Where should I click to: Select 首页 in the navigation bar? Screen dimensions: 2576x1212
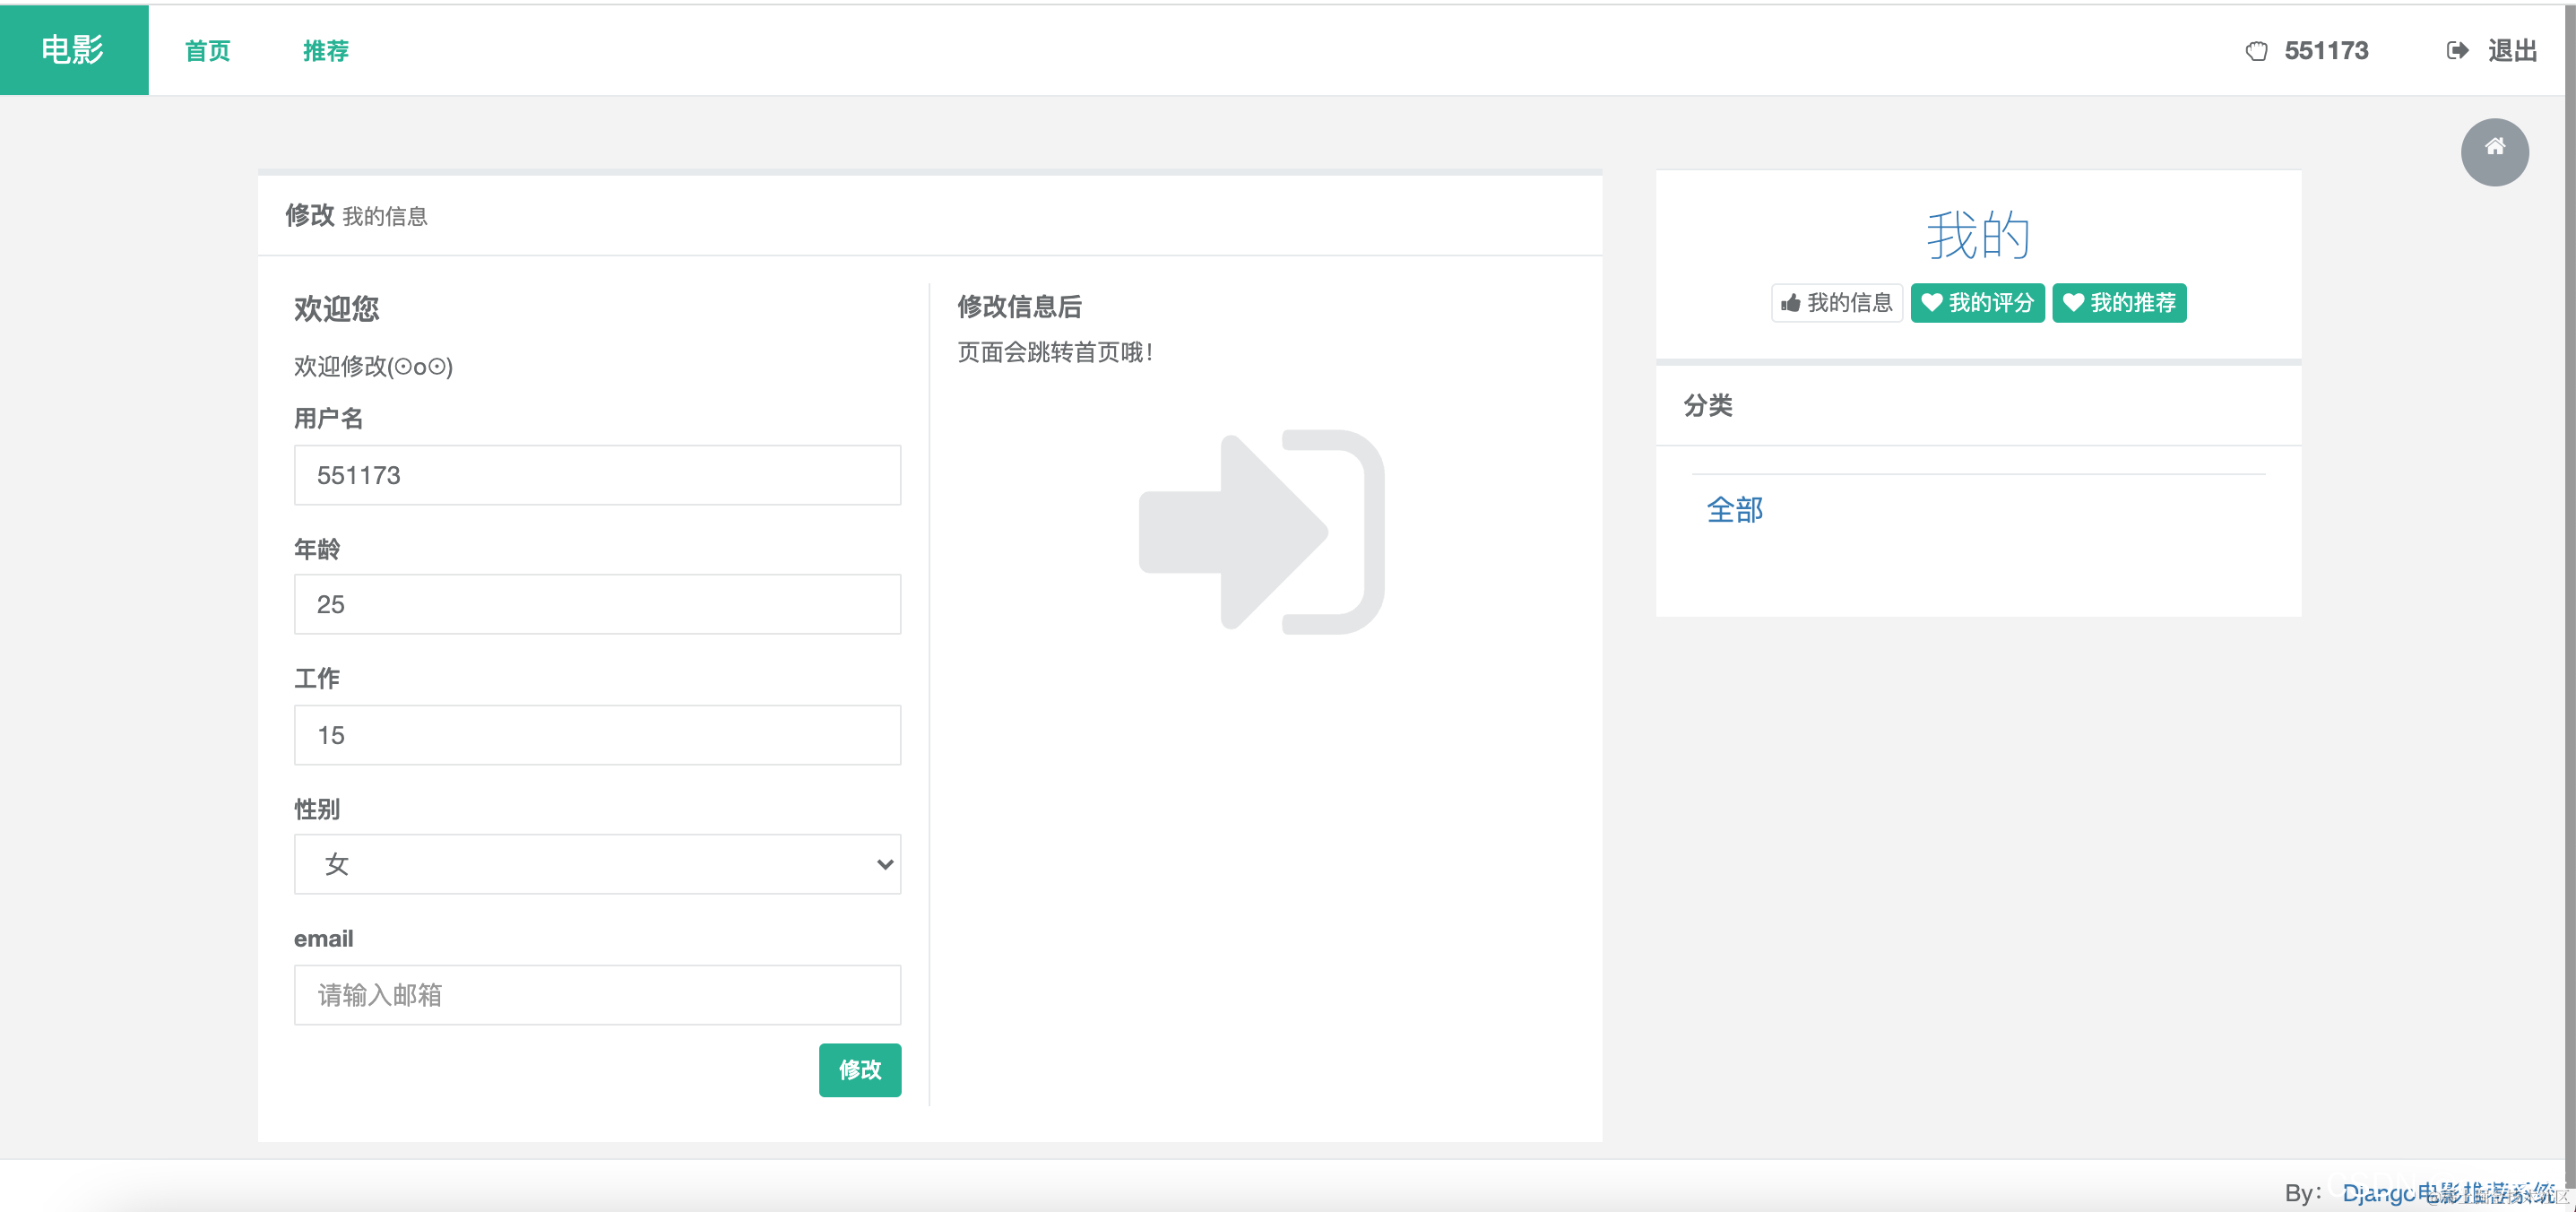click(x=206, y=50)
